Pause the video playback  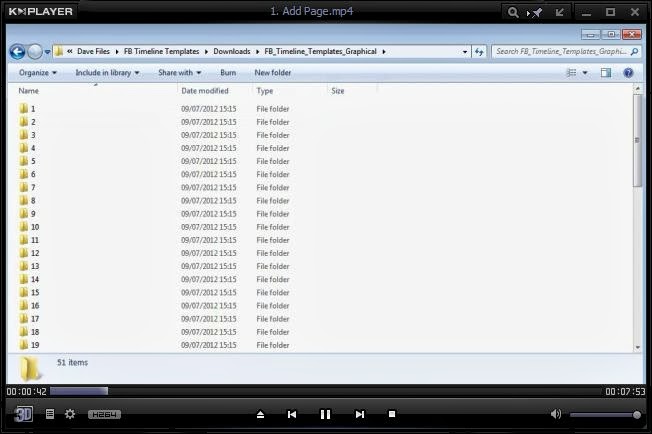click(325, 414)
